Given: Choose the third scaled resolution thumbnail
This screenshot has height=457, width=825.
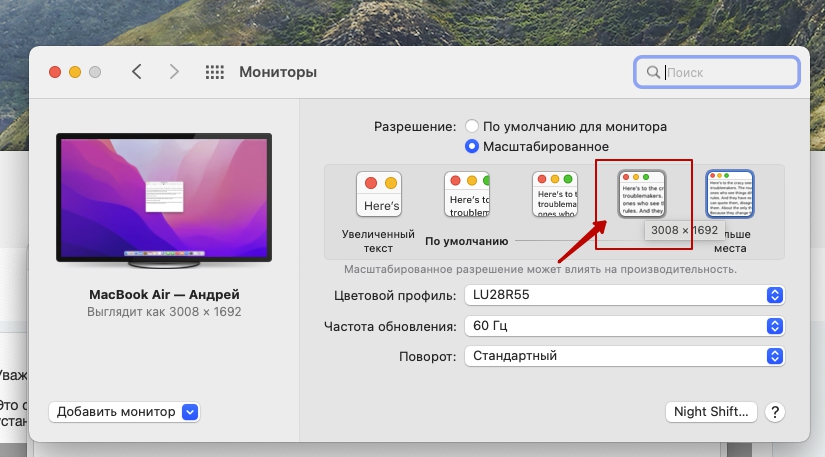Looking at the screenshot, I should pos(554,194).
